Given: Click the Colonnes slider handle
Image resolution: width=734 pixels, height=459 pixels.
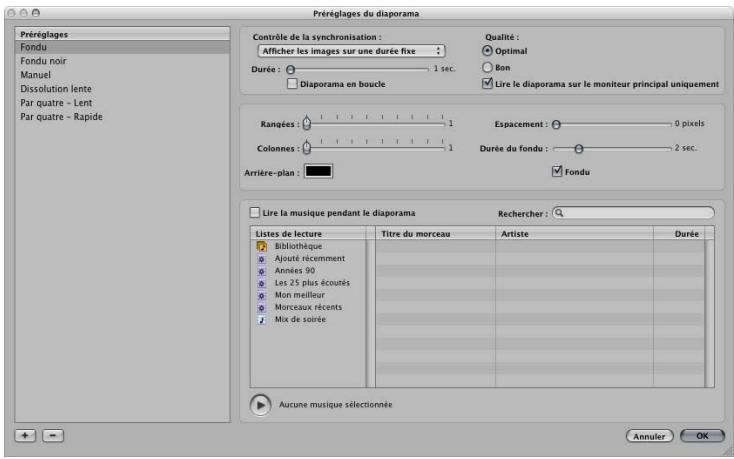Looking at the screenshot, I should pos(307,147).
